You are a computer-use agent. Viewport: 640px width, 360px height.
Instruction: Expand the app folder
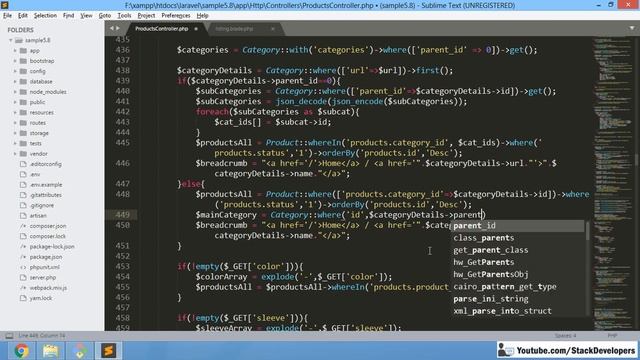(x=15, y=51)
